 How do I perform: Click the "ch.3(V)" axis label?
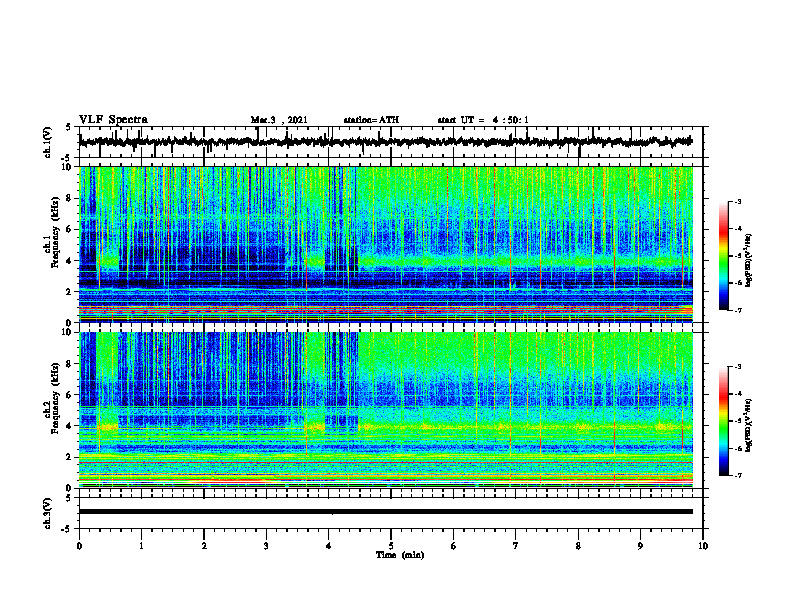[48, 513]
